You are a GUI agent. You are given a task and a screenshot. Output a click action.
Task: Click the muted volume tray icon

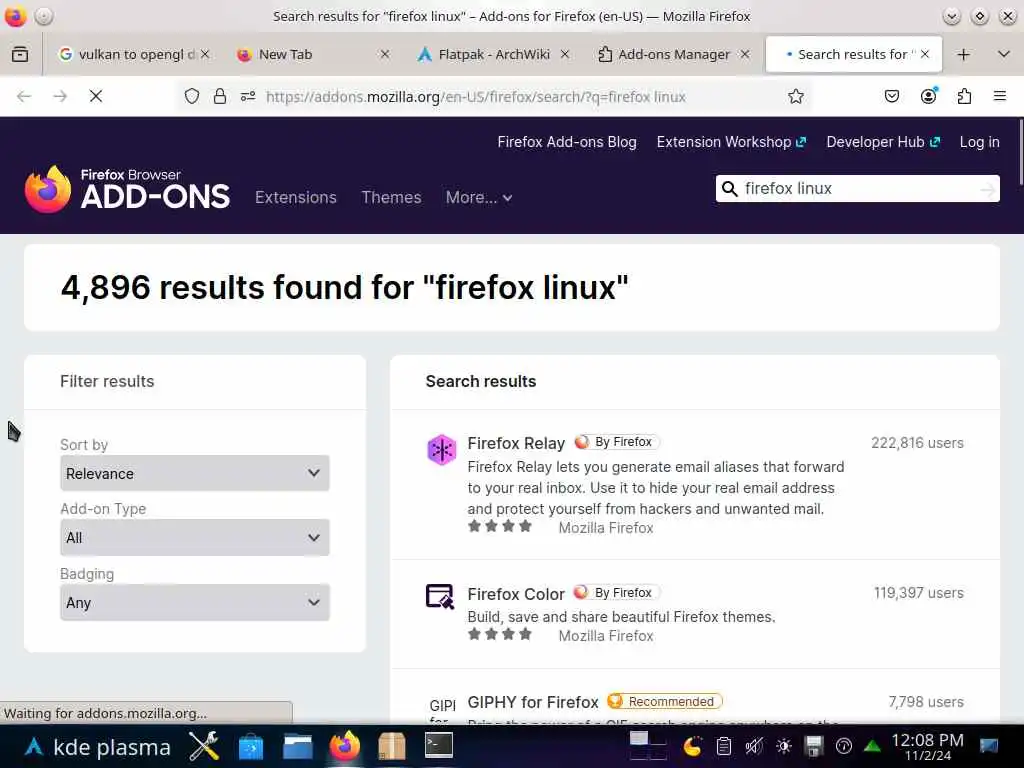[754, 746]
